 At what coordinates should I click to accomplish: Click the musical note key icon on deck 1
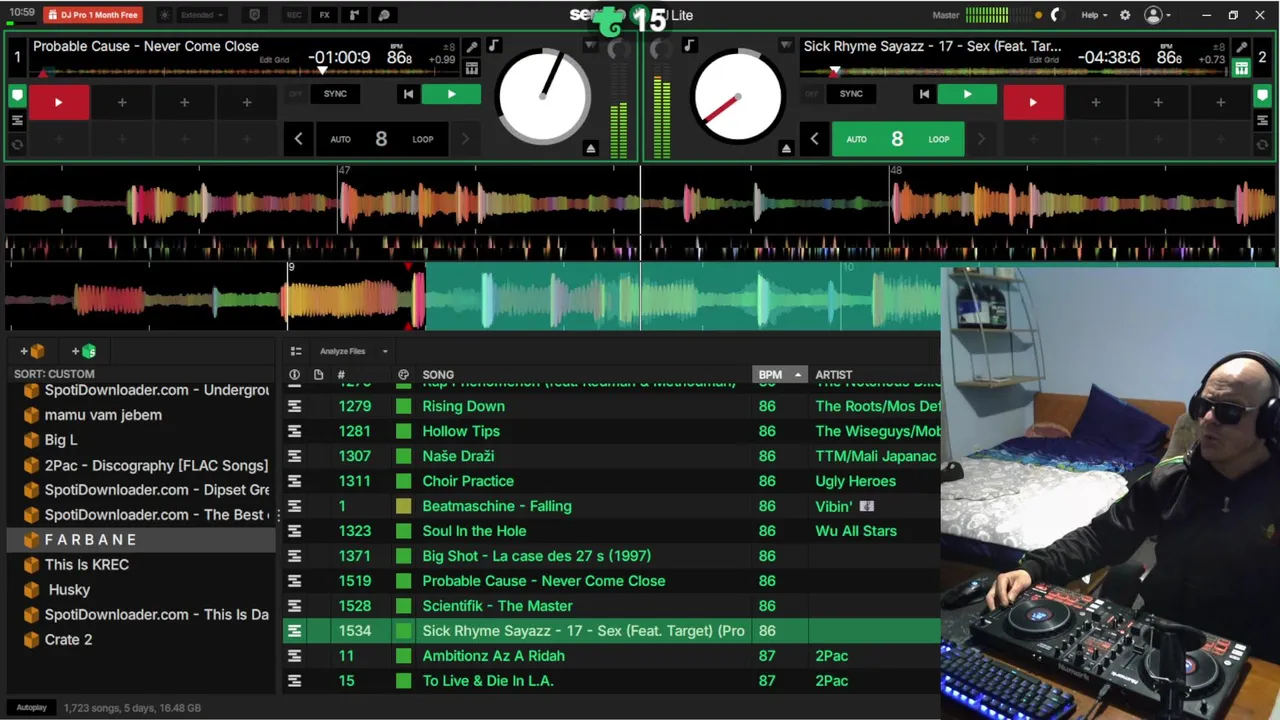(x=493, y=46)
